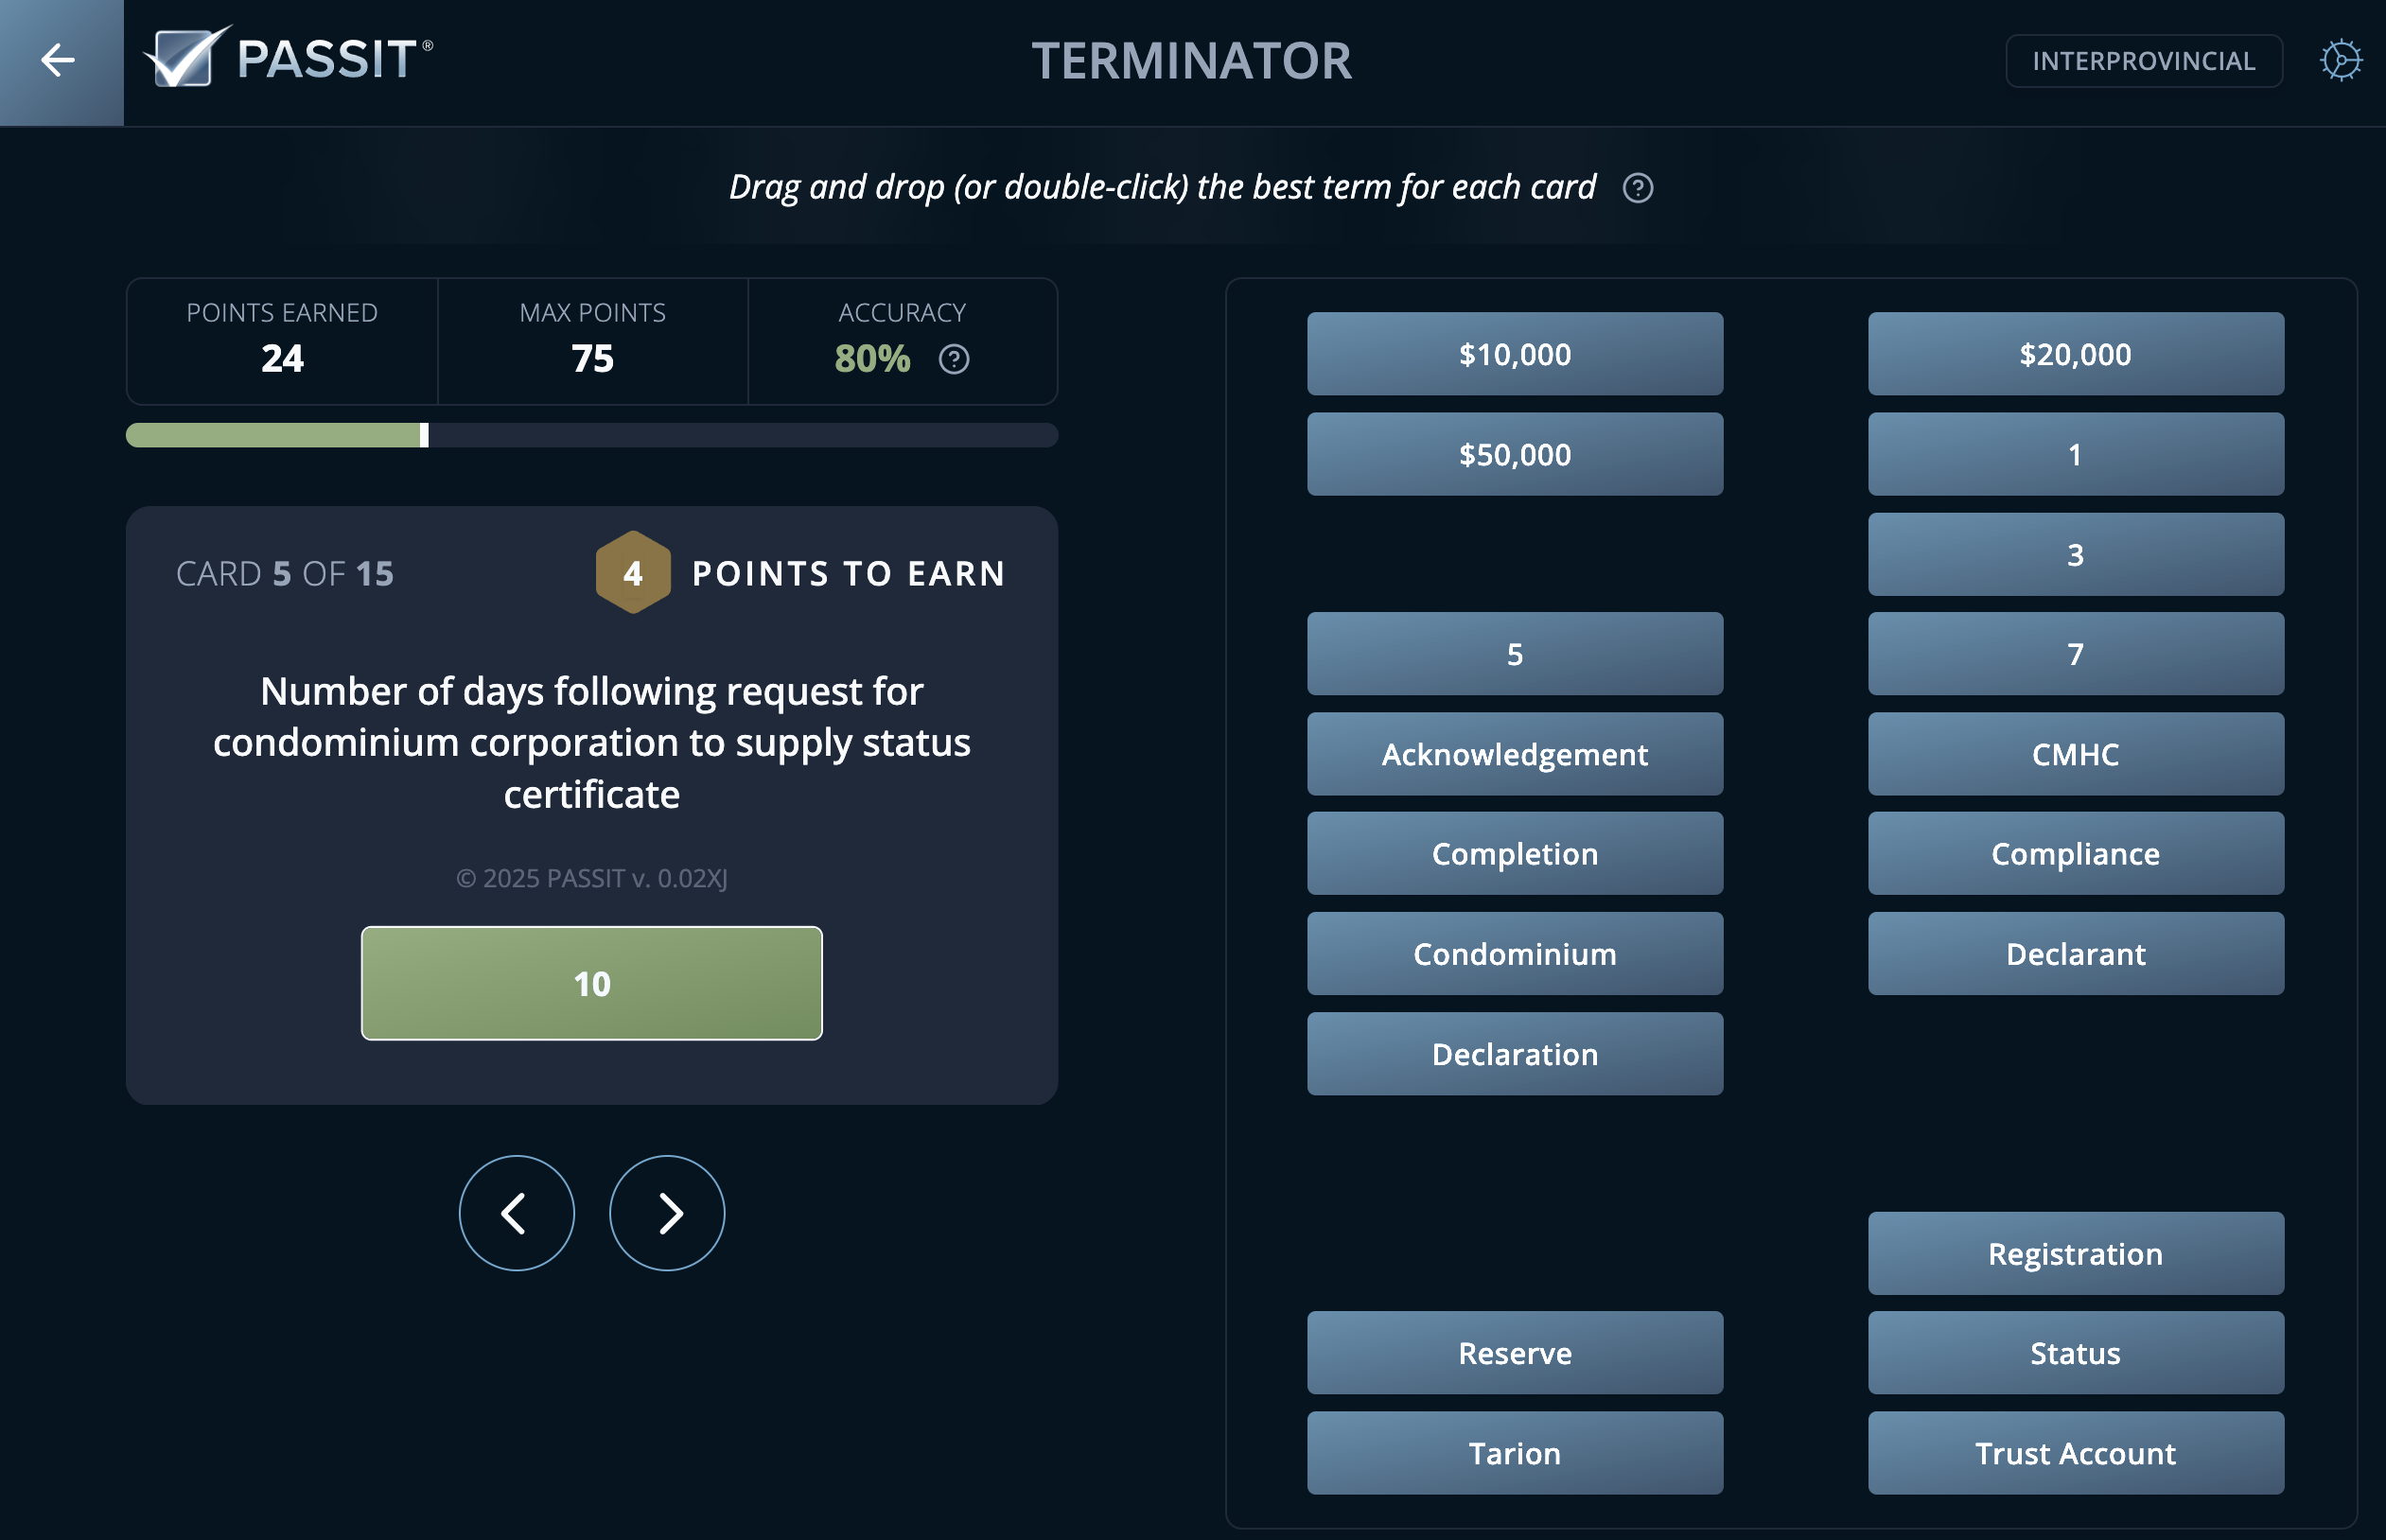This screenshot has height=1540, width=2386.
Task: Select the $10,000 term tile
Action: click(x=1515, y=353)
